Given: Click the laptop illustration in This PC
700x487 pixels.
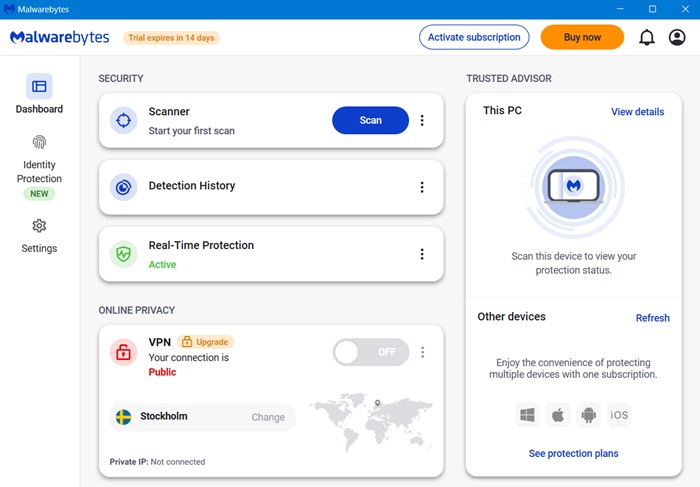Looking at the screenshot, I should click(574, 187).
